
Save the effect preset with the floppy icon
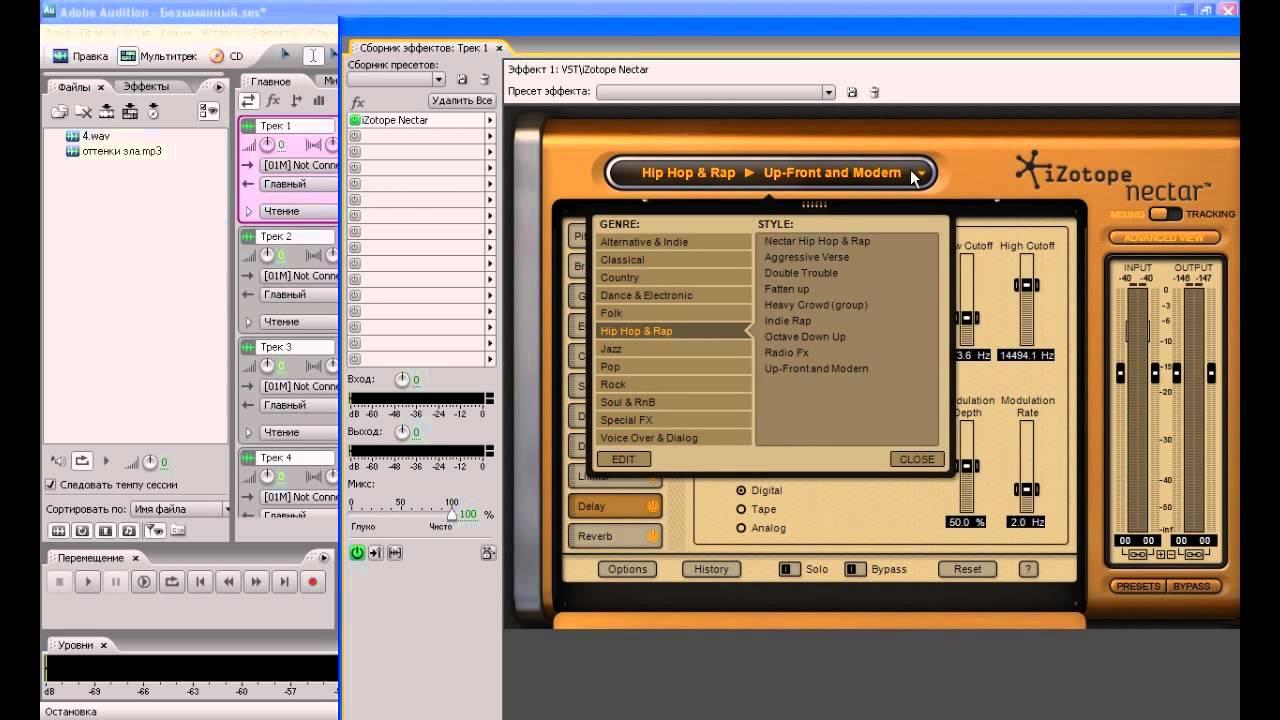tap(852, 92)
